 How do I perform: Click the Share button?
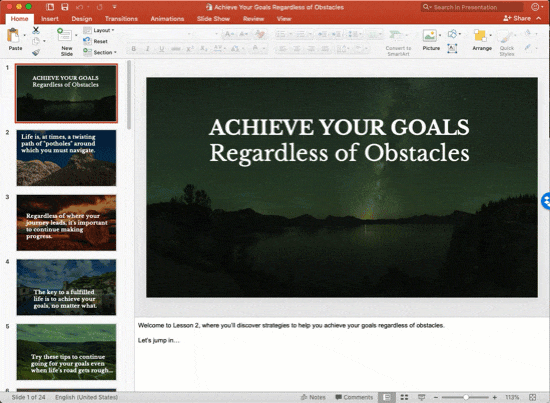[x=517, y=19]
